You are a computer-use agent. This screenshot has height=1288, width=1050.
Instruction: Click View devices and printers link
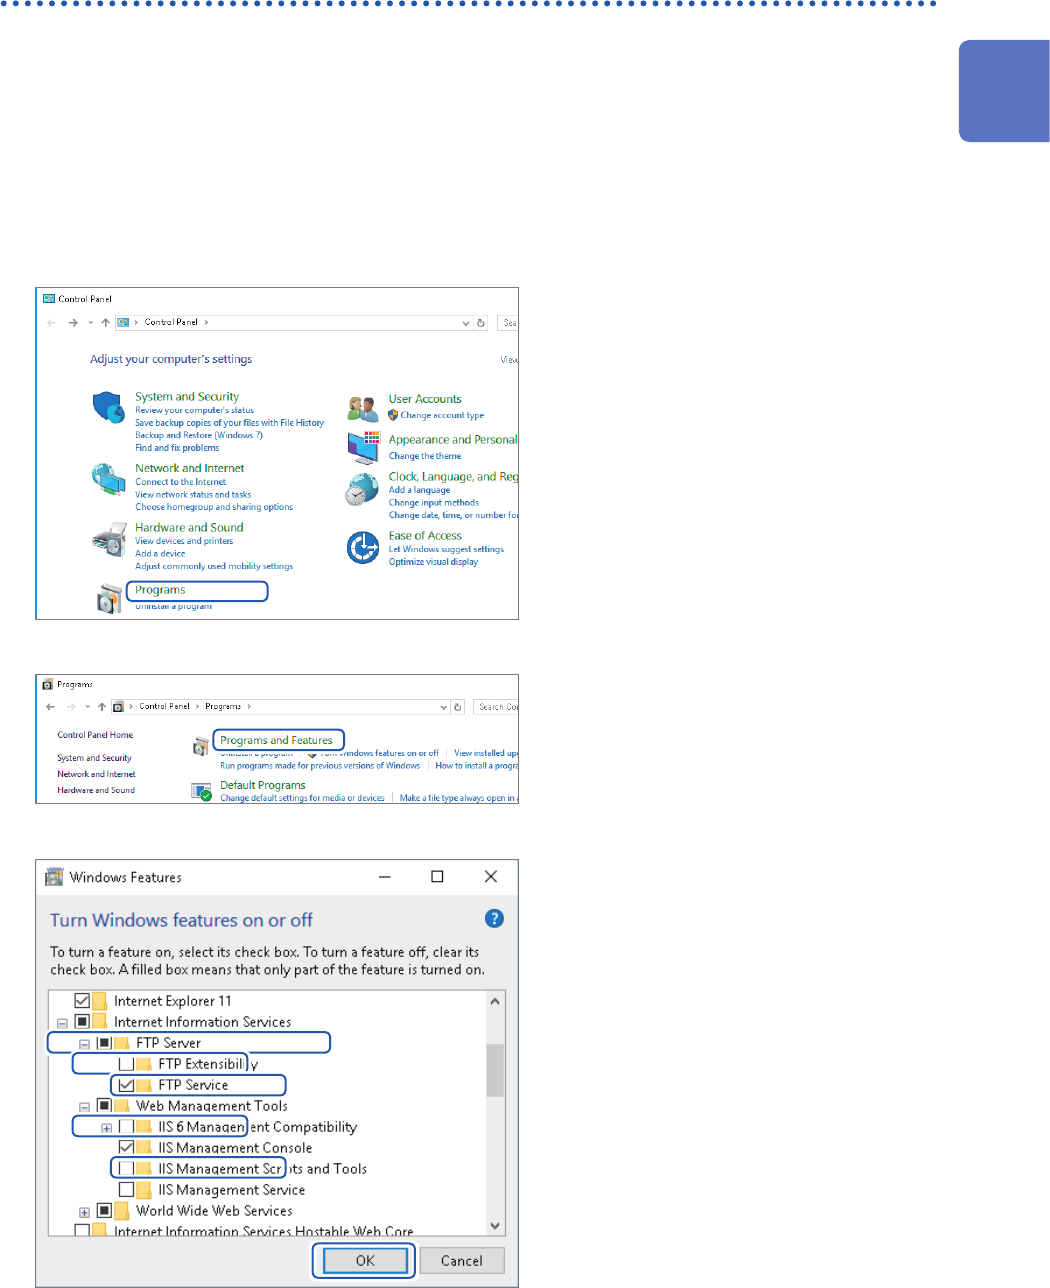(184, 541)
